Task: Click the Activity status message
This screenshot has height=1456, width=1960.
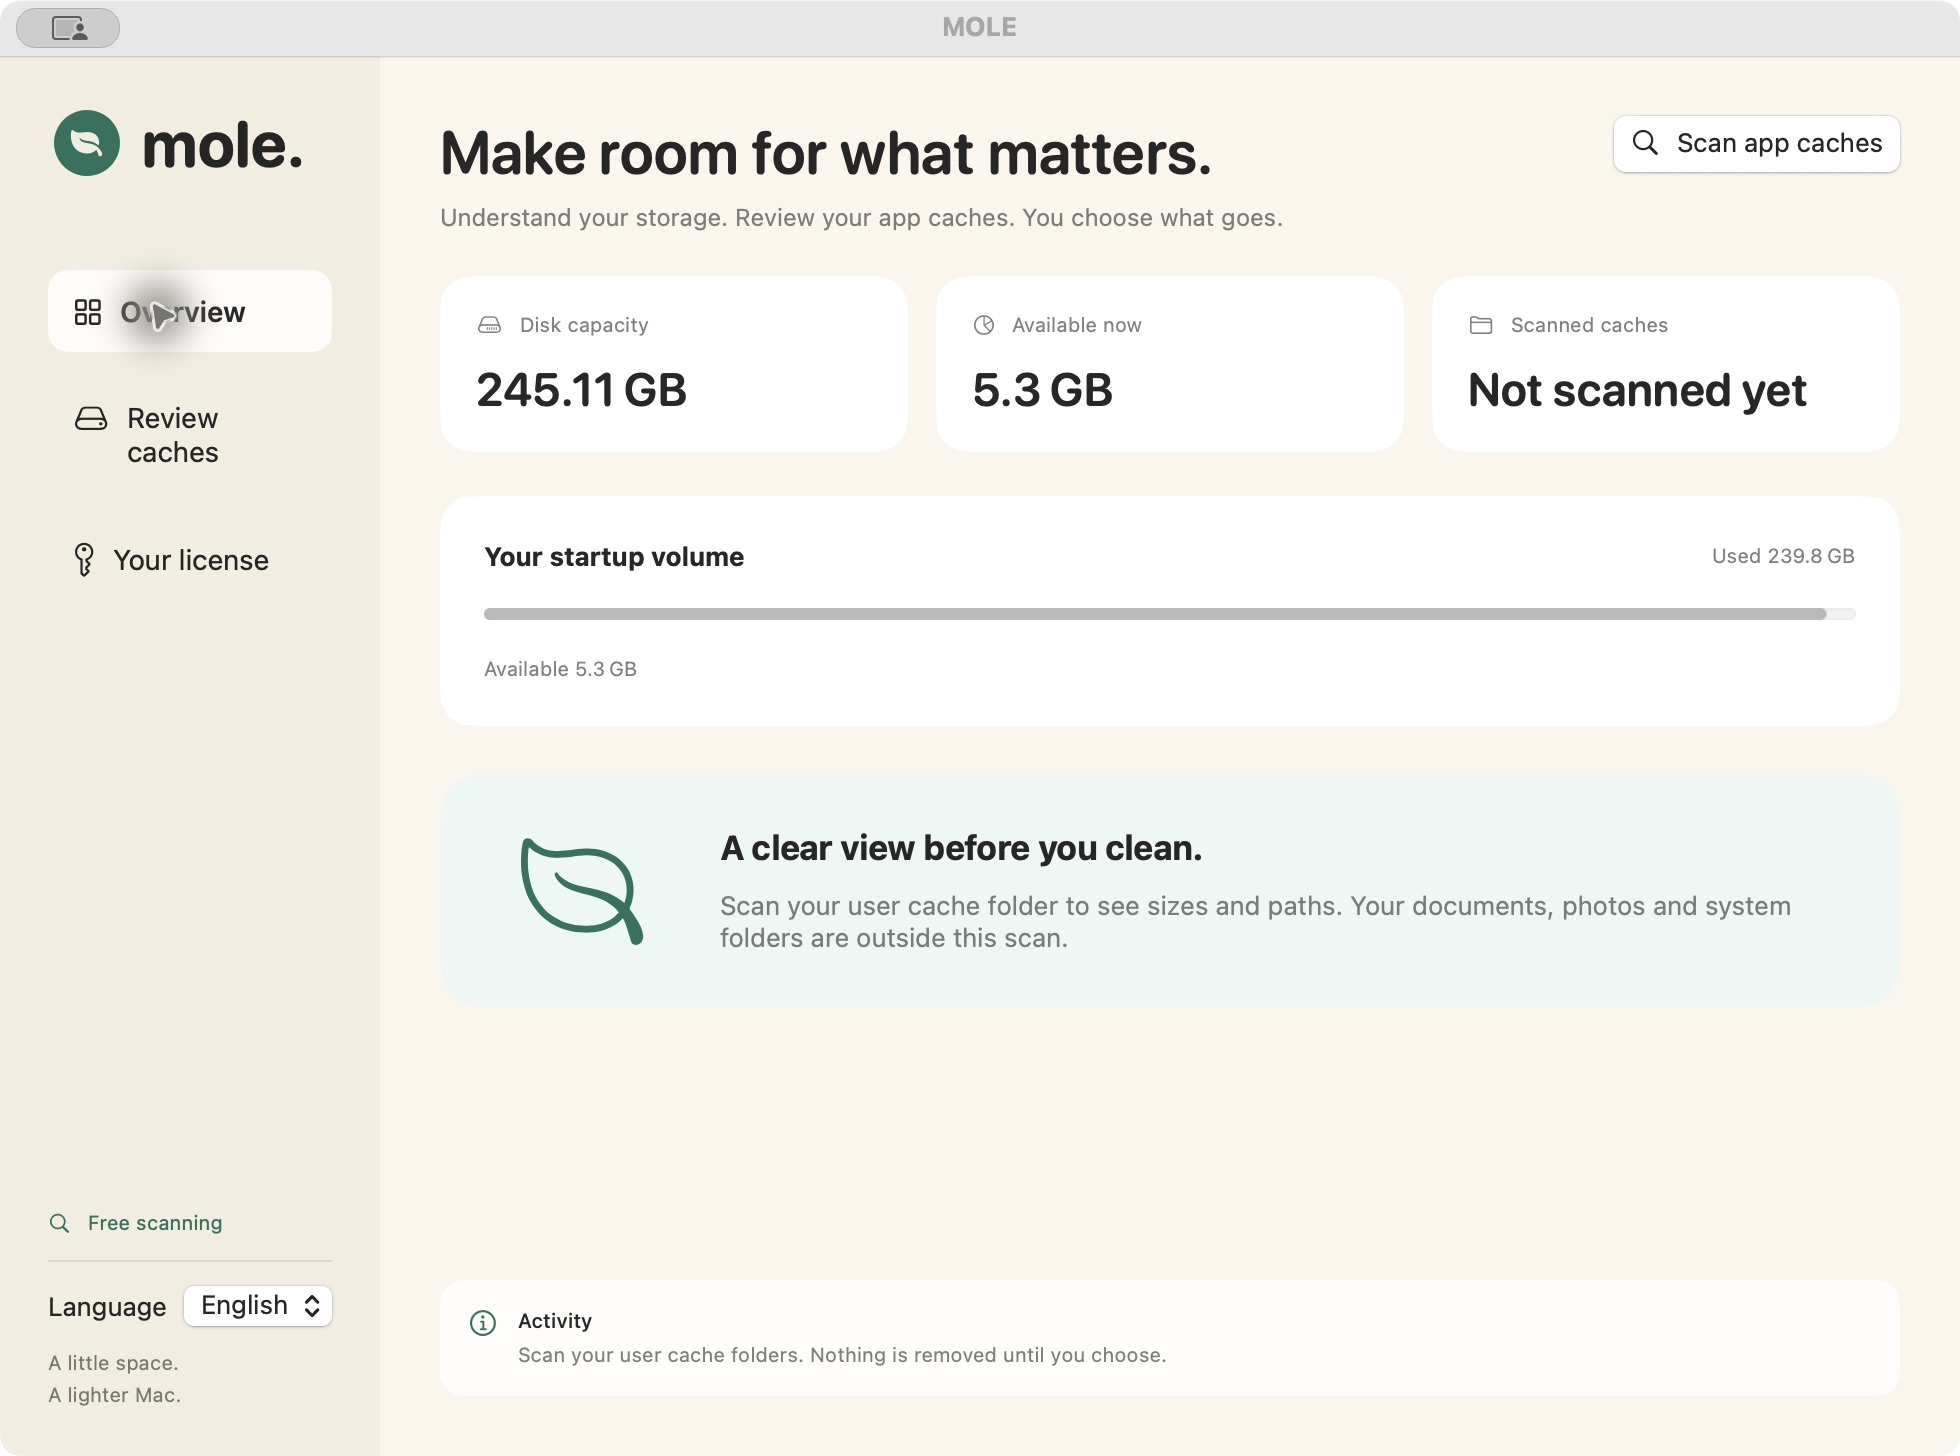Action: coord(842,1355)
